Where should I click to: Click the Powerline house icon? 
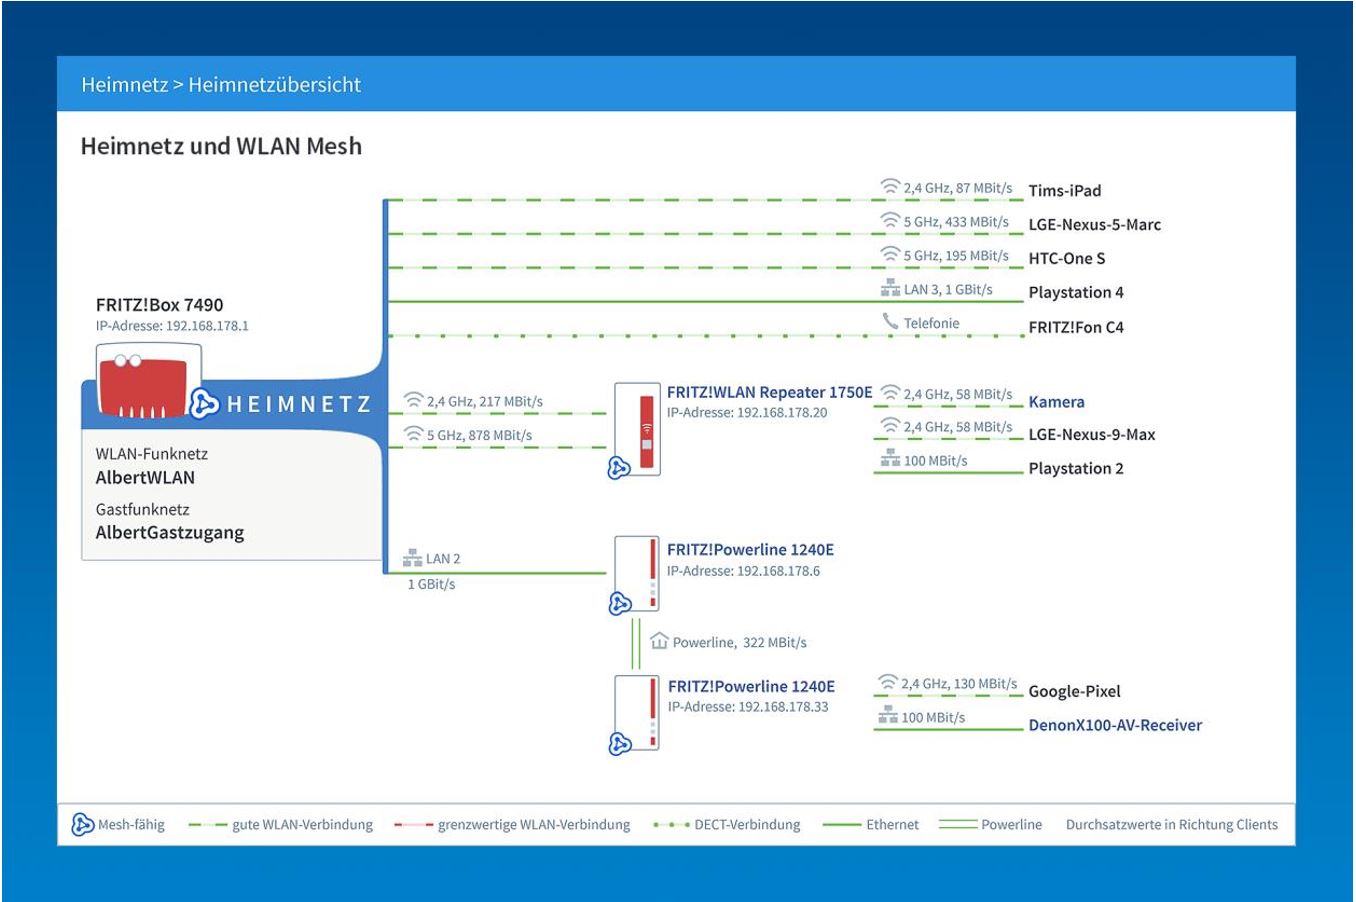[659, 641]
